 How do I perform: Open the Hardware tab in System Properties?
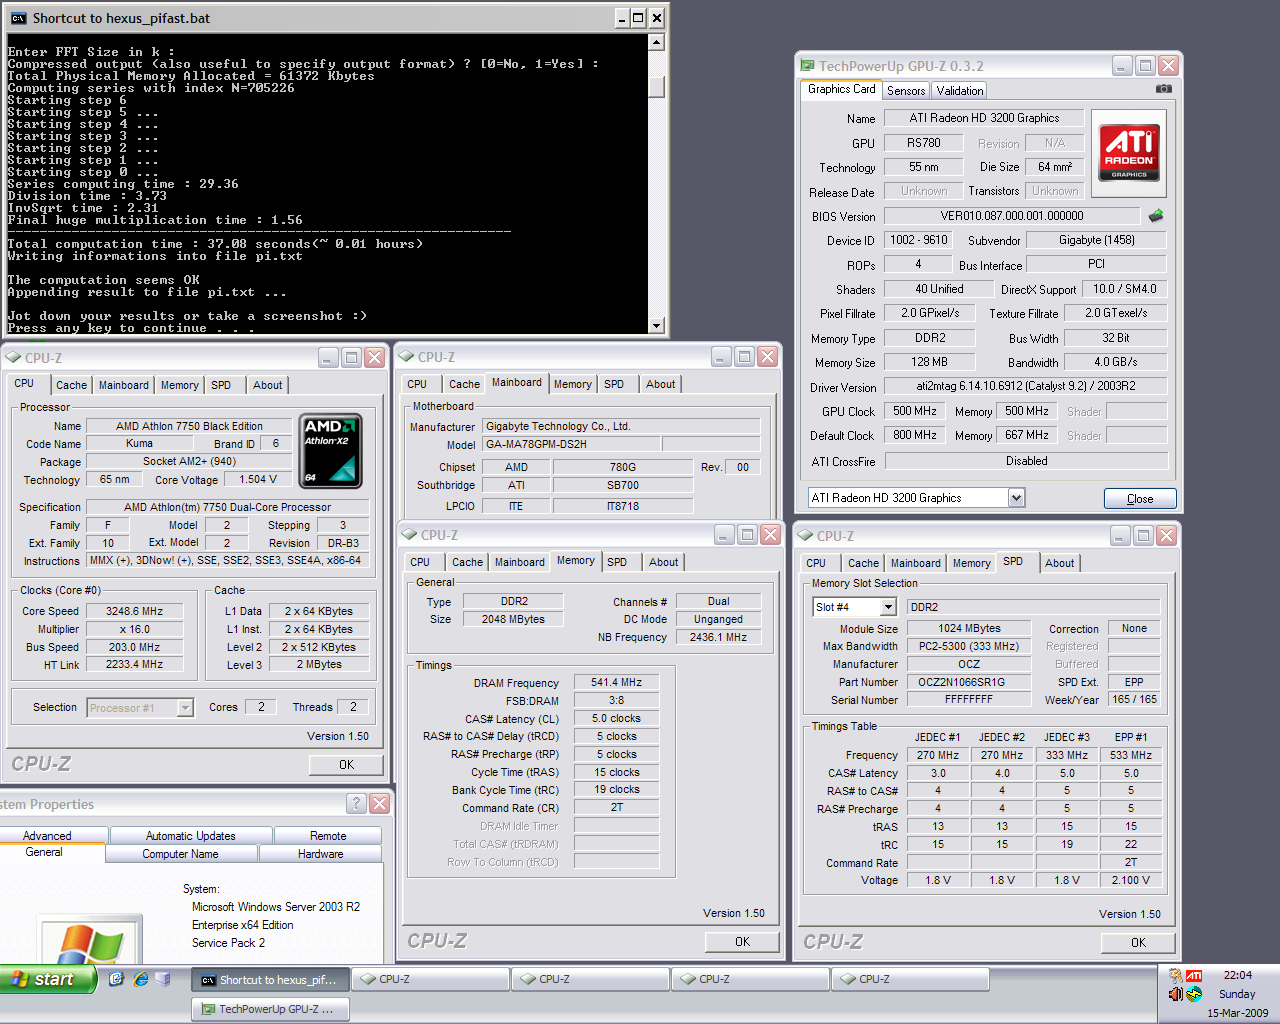321,854
